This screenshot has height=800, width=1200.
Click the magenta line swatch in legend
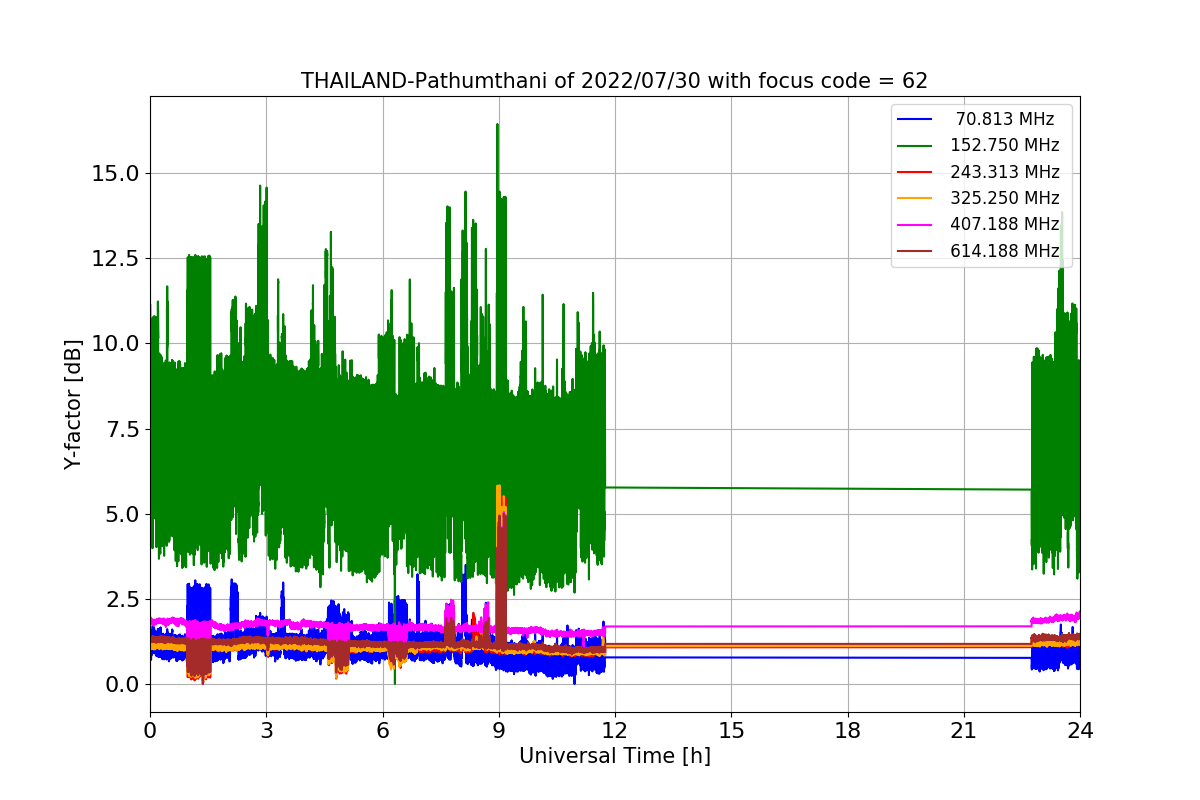click(x=915, y=225)
